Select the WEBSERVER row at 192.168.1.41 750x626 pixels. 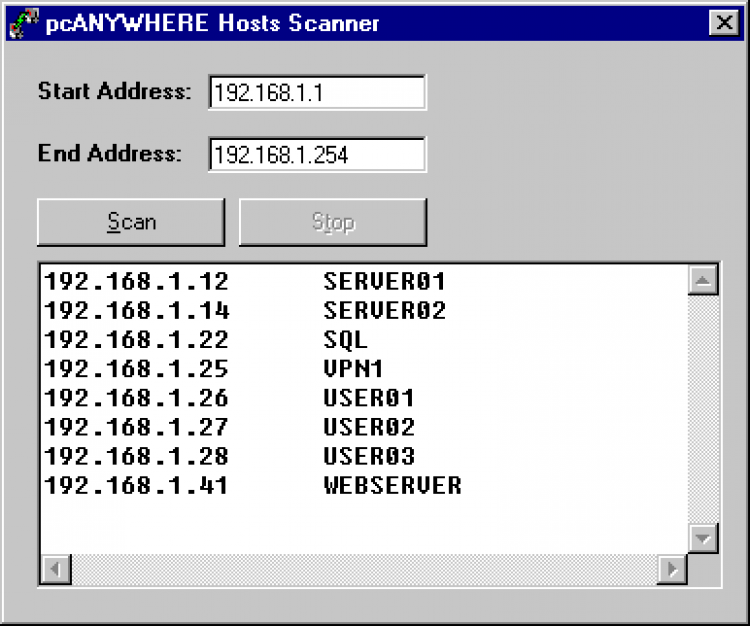(364, 485)
